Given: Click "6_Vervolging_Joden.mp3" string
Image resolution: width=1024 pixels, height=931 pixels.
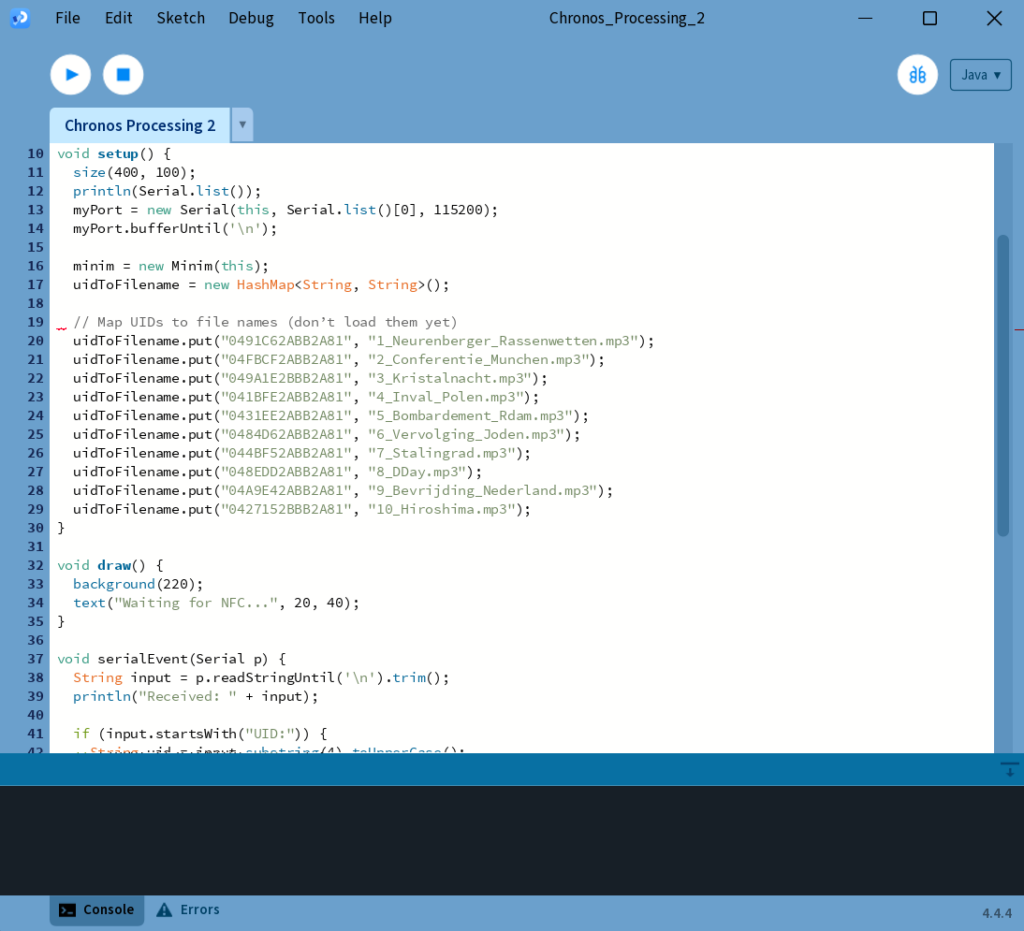Looking at the screenshot, I should [466, 435].
